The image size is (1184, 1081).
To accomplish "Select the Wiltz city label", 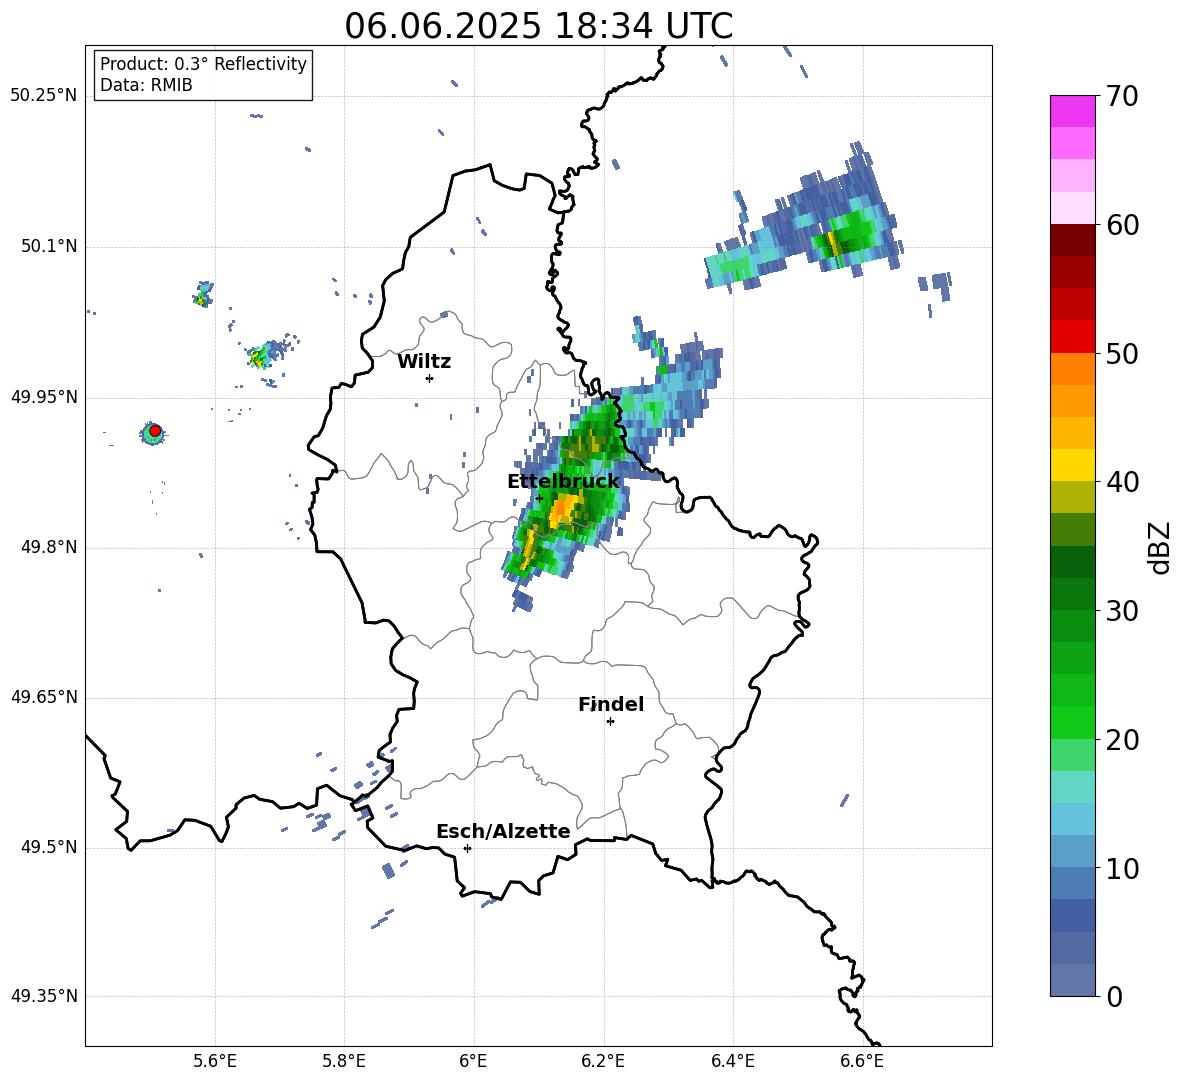I will pyautogui.click(x=424, y=362).
